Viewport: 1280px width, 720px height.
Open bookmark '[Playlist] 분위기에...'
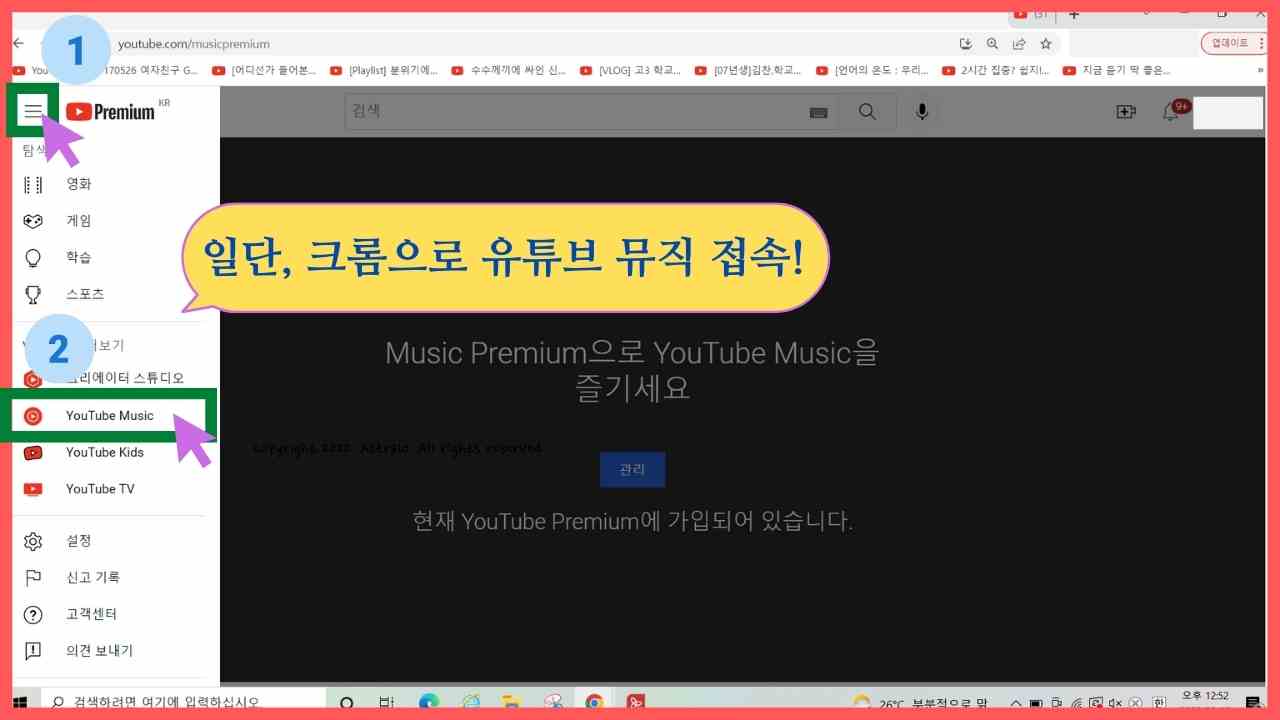tap(384, 70)
